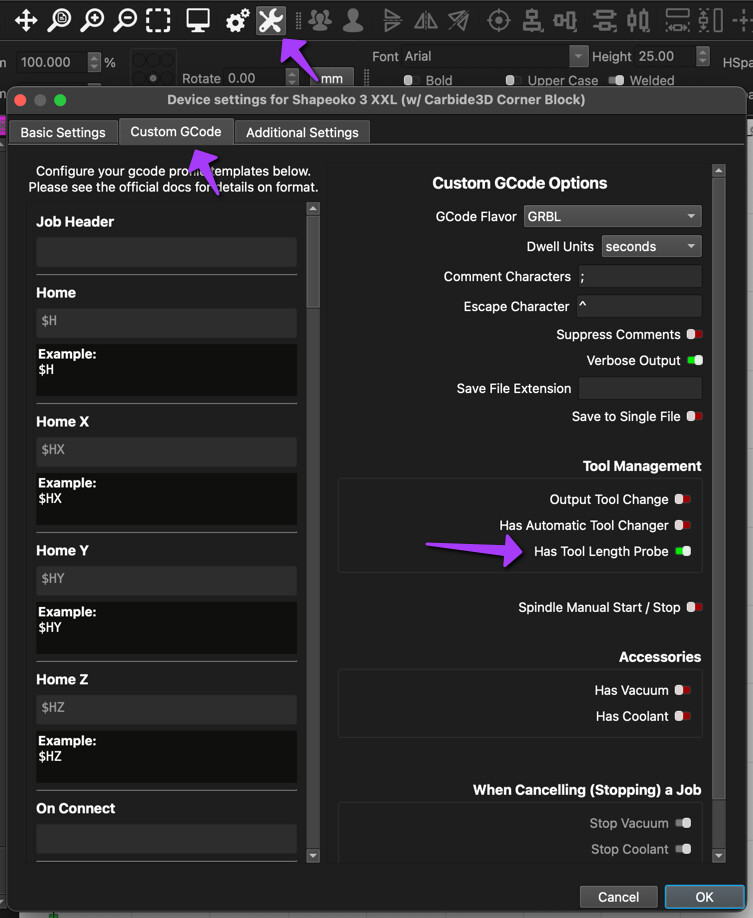The height and width of the screenshot is (918, 753).
Task: Disable the Verbose Output toggle
Action: (x=694, y=361)
